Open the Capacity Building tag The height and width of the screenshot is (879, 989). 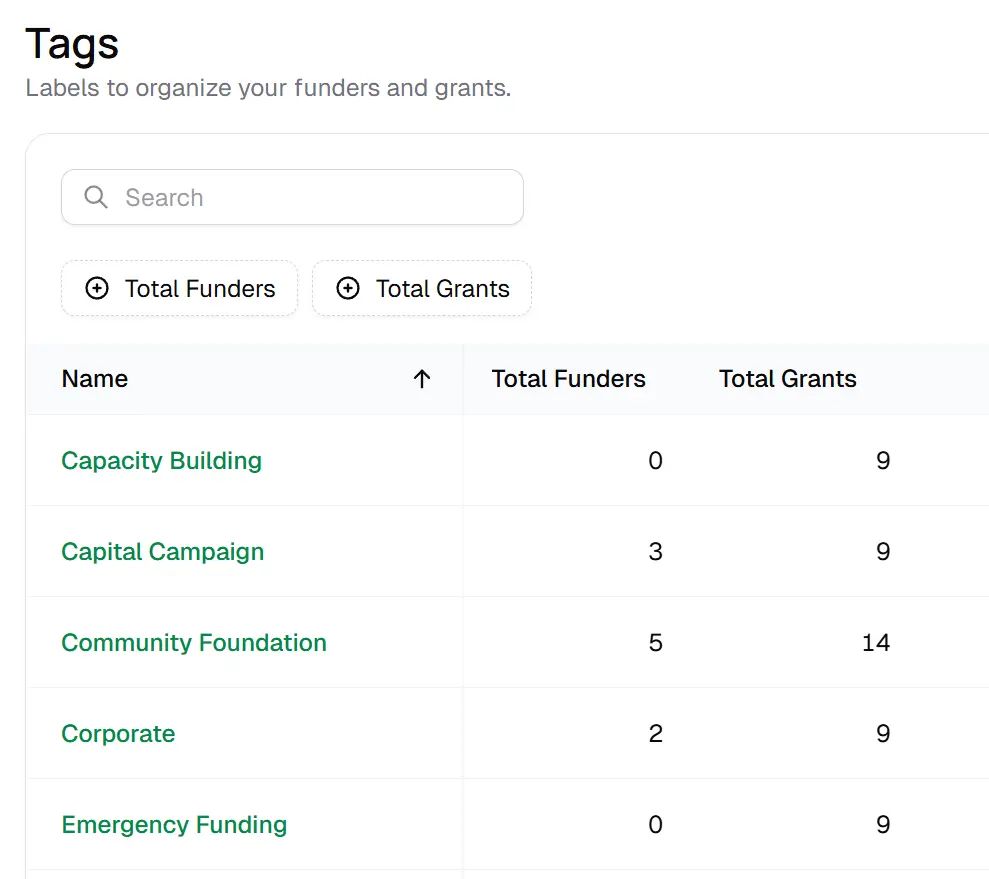[161, 460]
